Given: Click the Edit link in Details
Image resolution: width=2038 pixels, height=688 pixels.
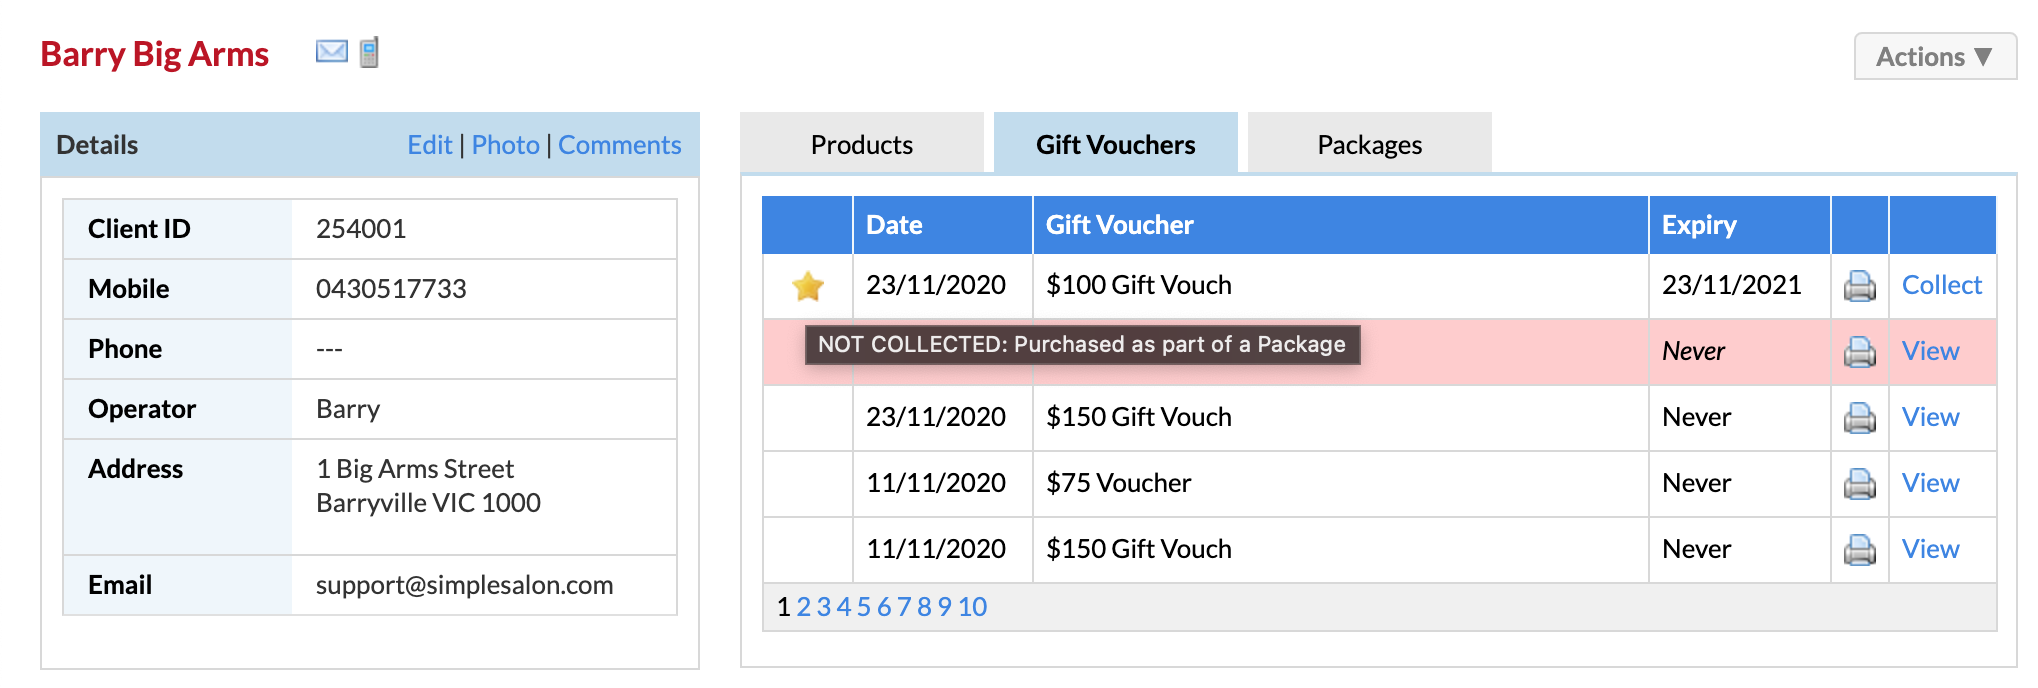Looking at the screenshot, I should pos(429,145).
